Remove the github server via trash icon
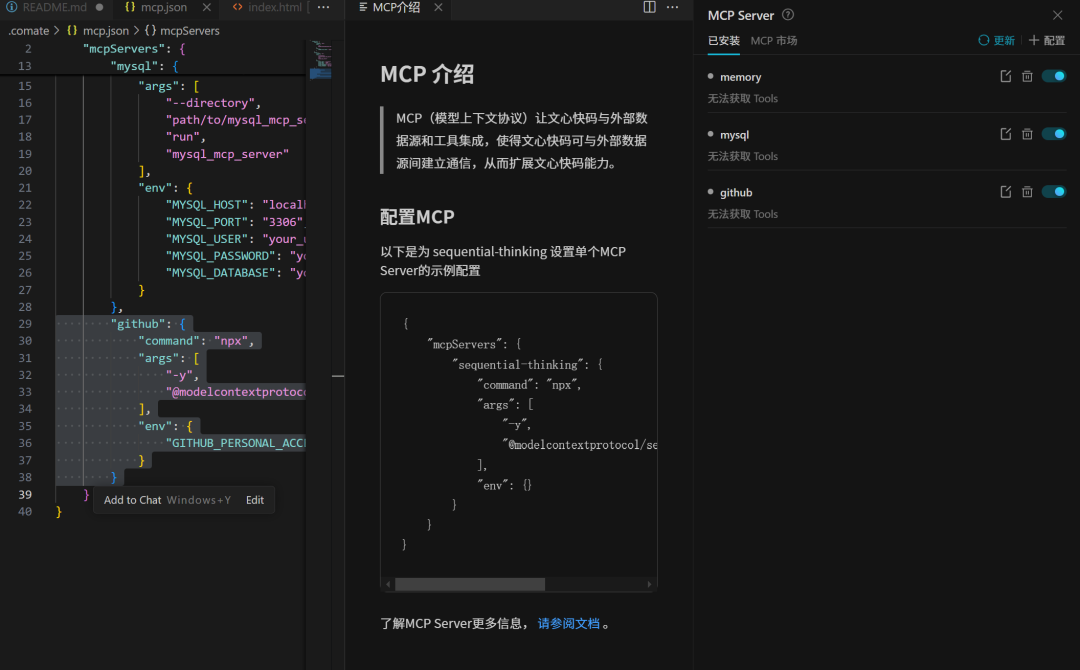Viewport: 1080px width, 670px height. [1027, 192]
